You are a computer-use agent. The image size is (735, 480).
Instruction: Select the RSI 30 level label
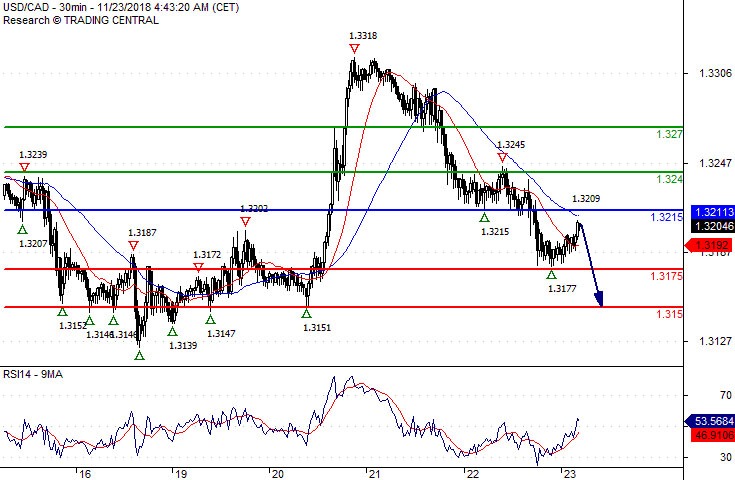pos(726,457)
